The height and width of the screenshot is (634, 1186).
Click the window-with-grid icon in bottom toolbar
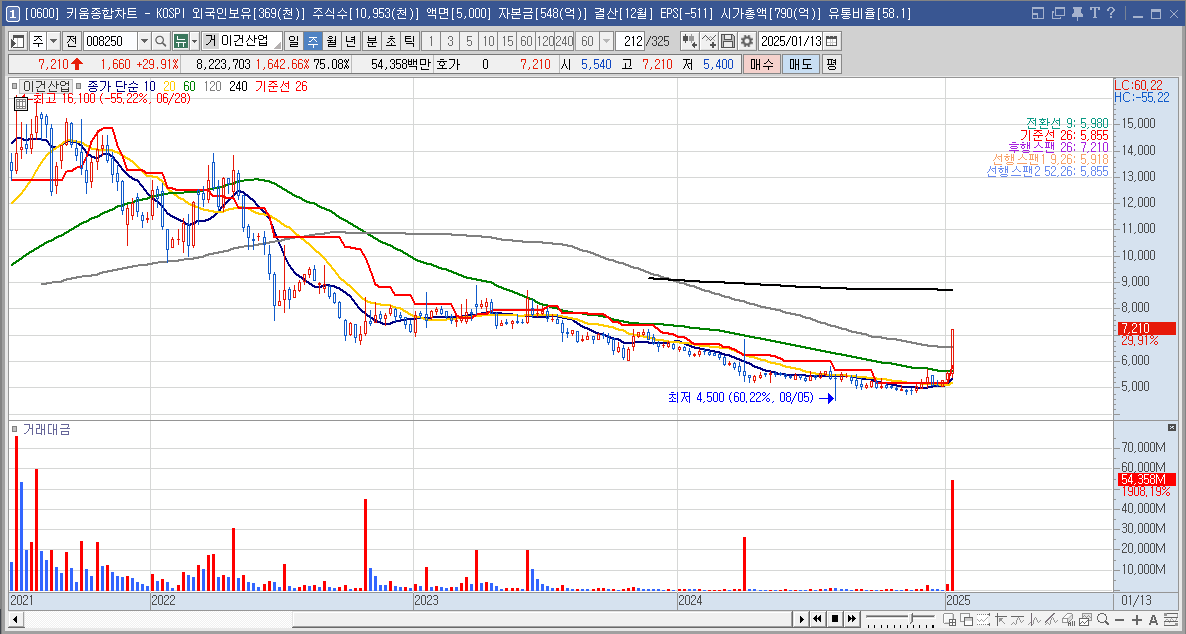949,619
